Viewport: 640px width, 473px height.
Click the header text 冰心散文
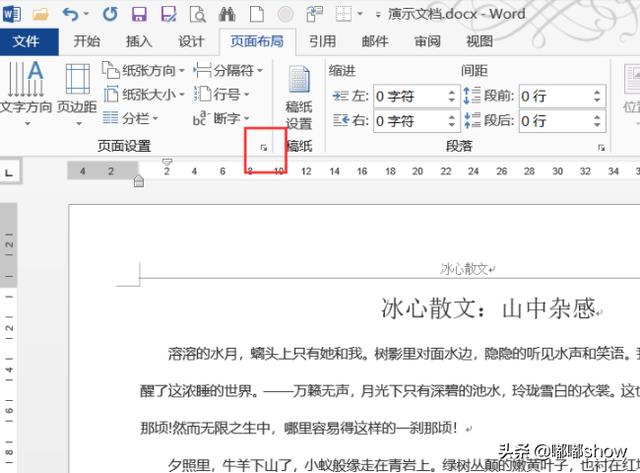[x=464, y=269]
